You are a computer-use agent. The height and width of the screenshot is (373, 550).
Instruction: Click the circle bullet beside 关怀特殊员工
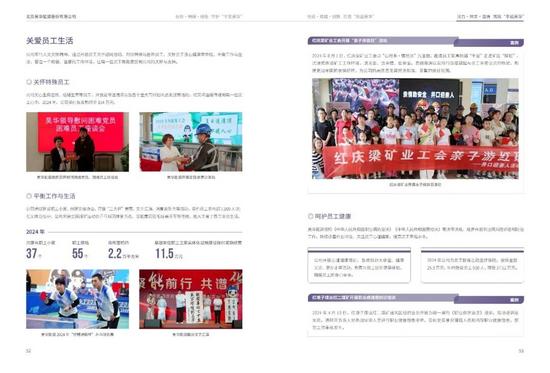click(x=29, y=82)
